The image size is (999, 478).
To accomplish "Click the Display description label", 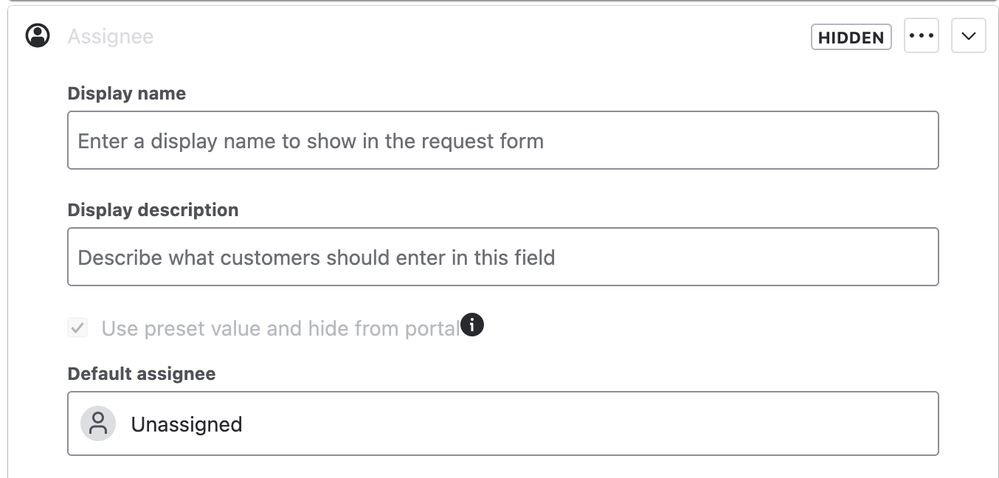I will click(x=153, y=210).
